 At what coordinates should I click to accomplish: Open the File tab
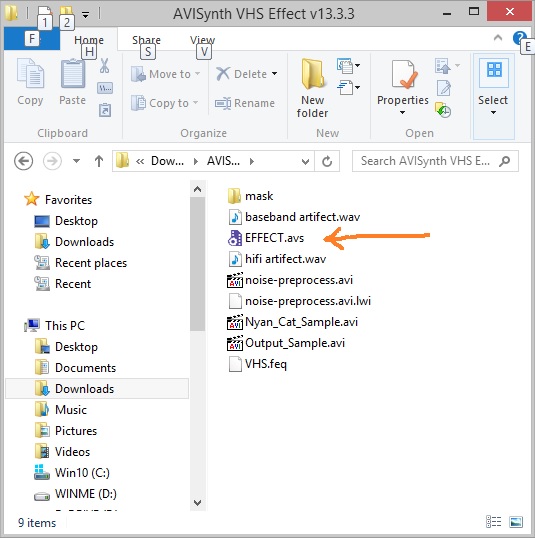pos(32,40)
